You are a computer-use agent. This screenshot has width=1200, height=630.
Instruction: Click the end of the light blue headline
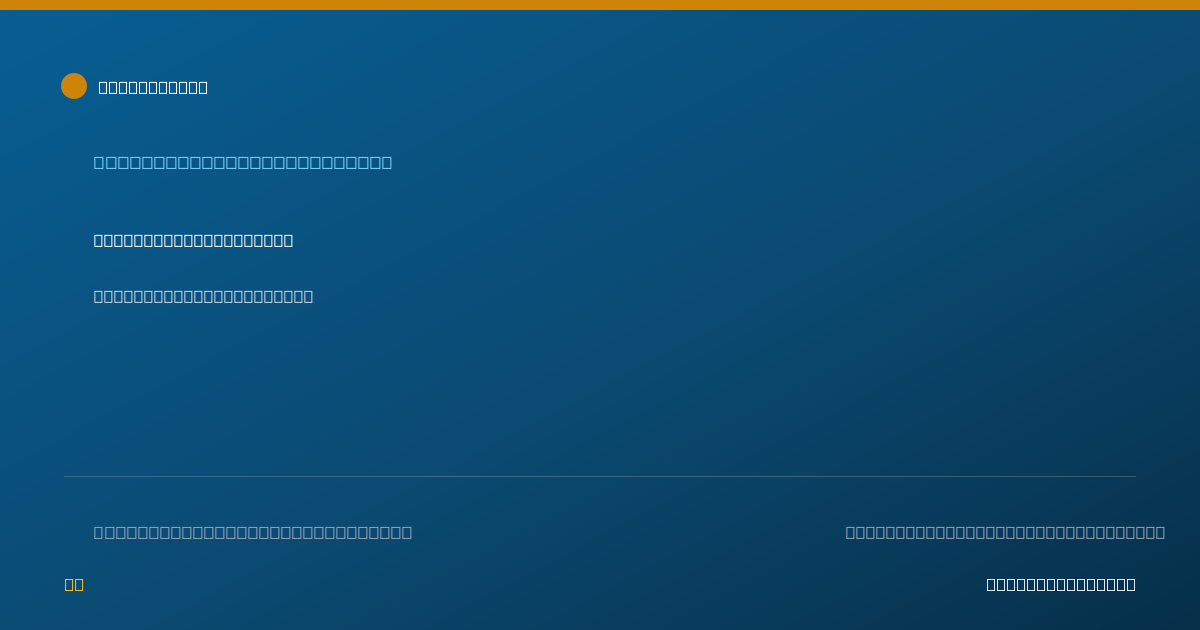pos(388,162)
